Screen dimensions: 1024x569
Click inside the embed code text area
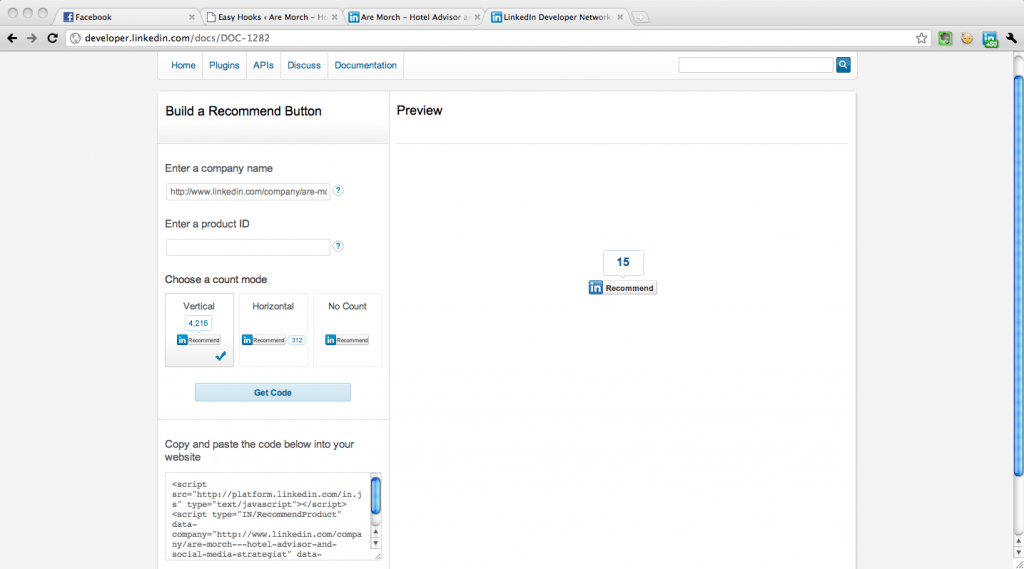(x=268, y=516)
